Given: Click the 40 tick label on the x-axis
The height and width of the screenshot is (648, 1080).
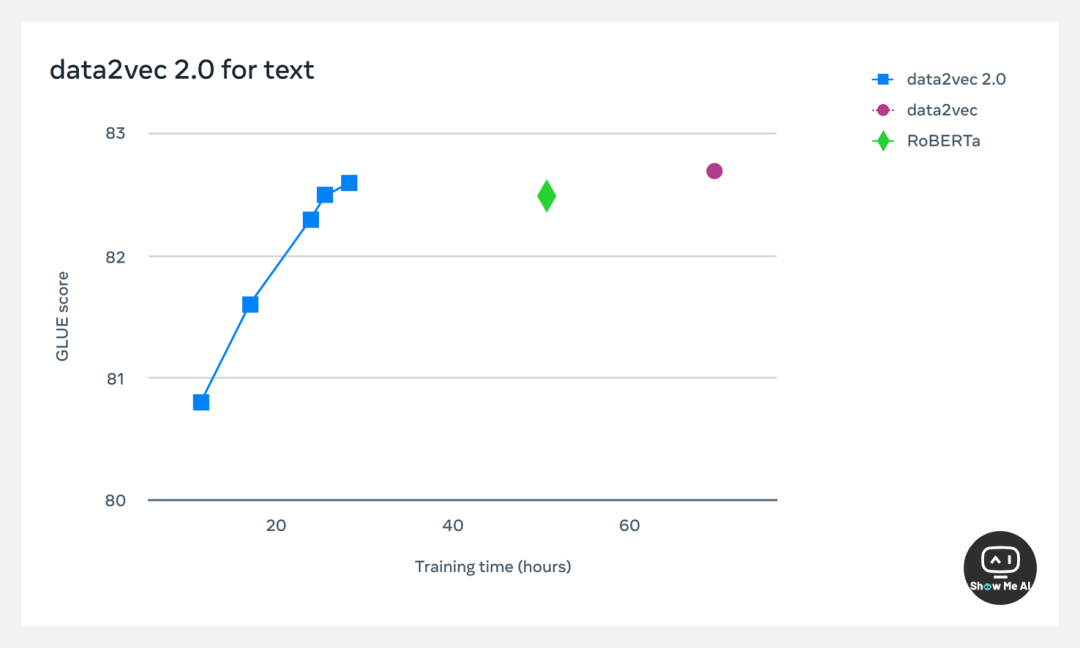Looking at the screenshot, I should [453, 526].
